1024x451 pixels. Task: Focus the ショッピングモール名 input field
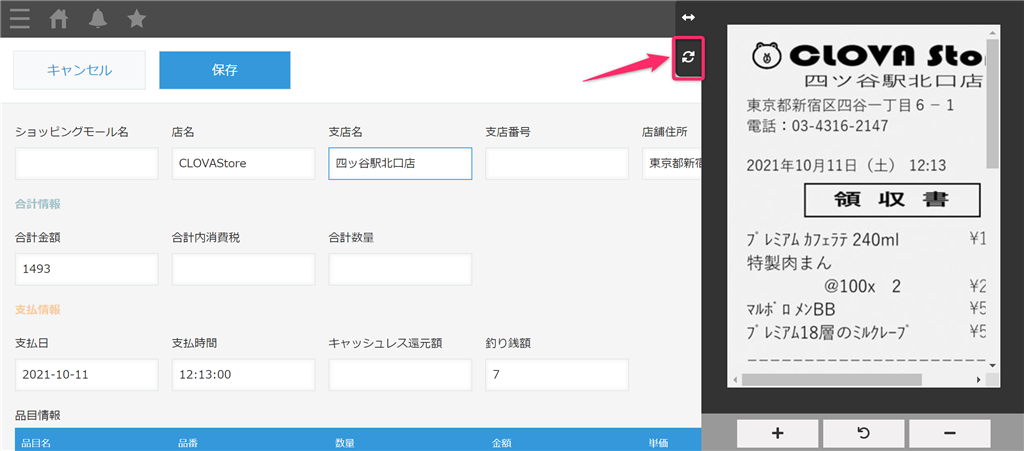click(87, 164)
